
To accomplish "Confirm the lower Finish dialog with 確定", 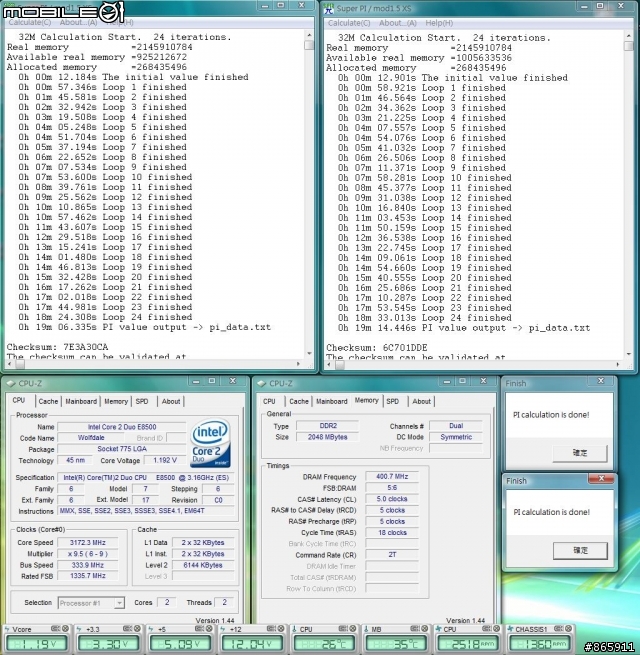I will [580, 550].
